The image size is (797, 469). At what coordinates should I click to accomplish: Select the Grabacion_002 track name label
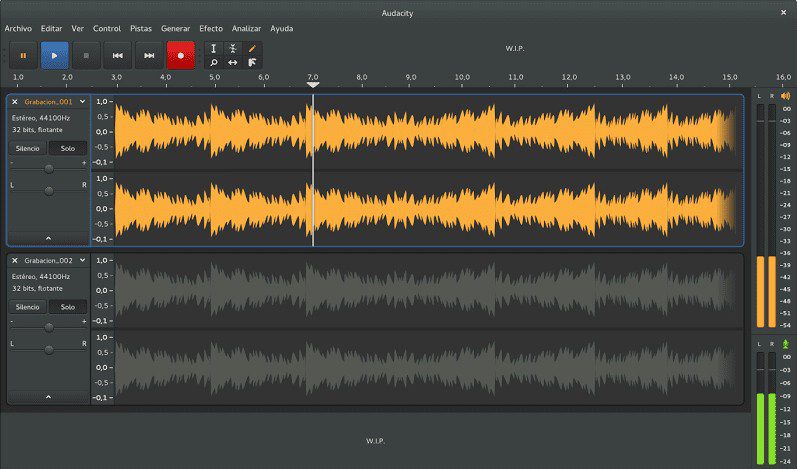coord(48,260)
